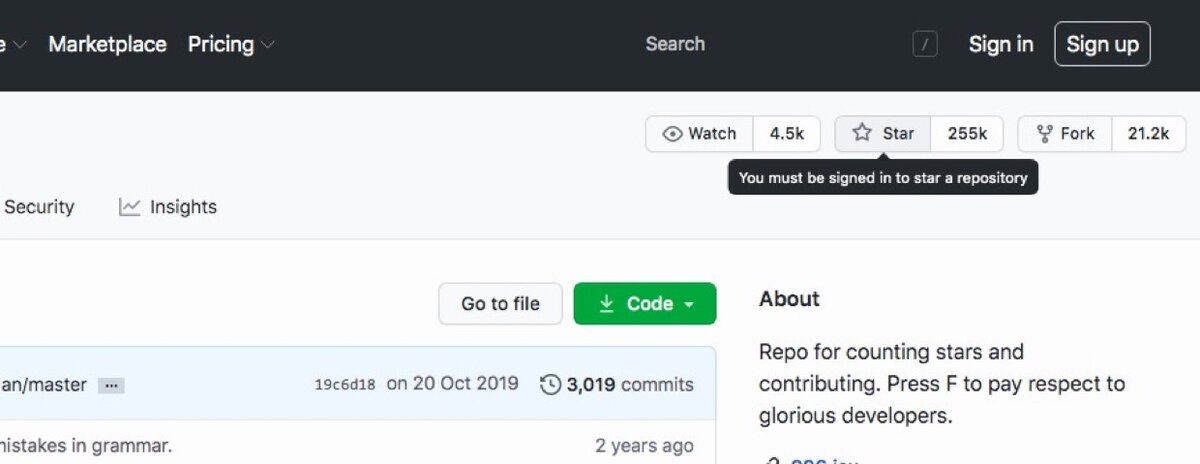Click the Fork branch icon
Image resolution: width=1200 pixels, height=464 pixels.
[x=1045, y=134]
